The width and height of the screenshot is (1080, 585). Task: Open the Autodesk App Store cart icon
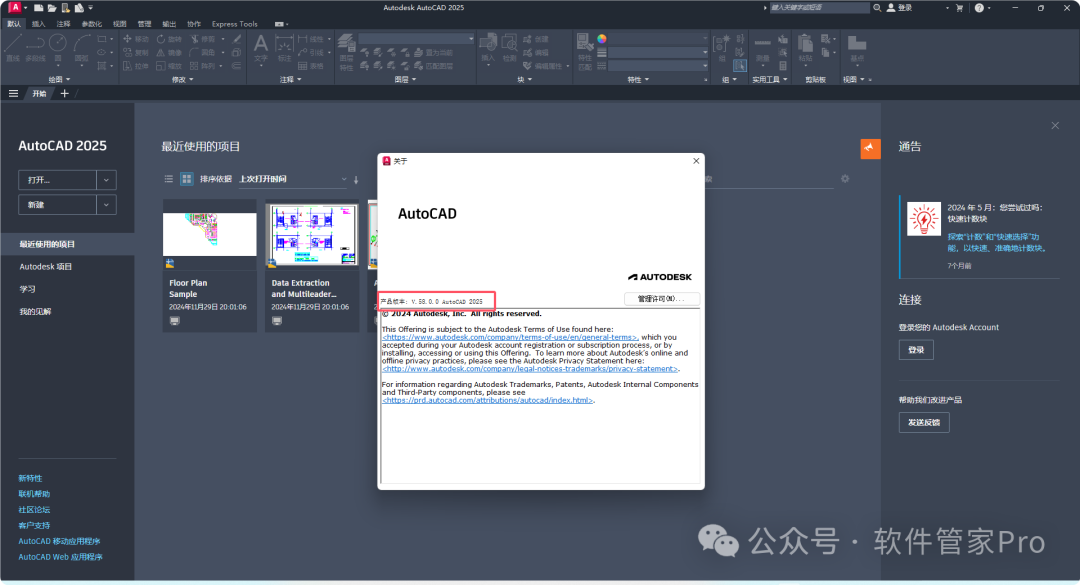coord(959,8)
